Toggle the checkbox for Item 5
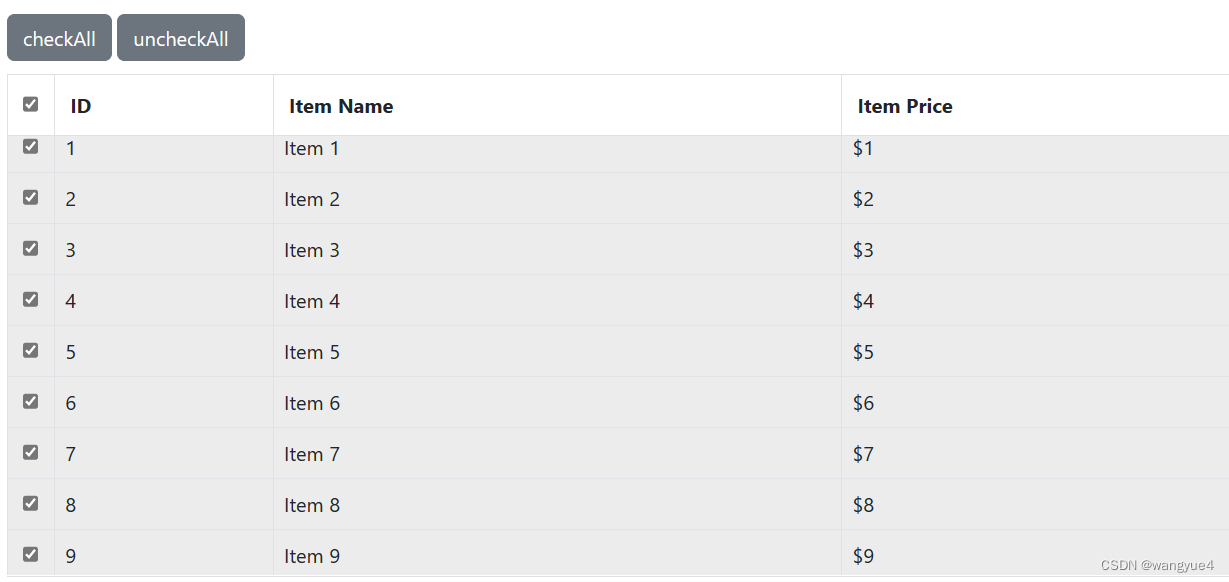This screenshot has width=1229, height=582. click(x=30, y=350)
